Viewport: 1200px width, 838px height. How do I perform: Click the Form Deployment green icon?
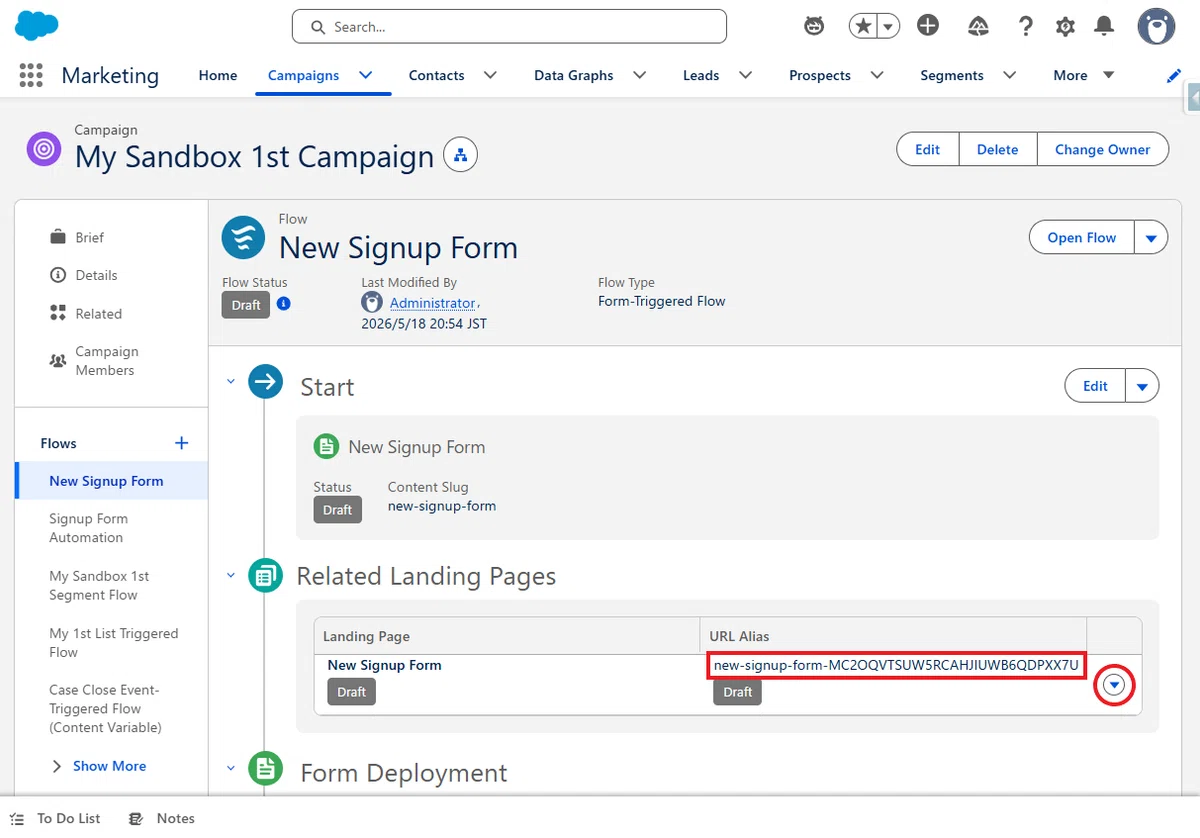point(266,768)
